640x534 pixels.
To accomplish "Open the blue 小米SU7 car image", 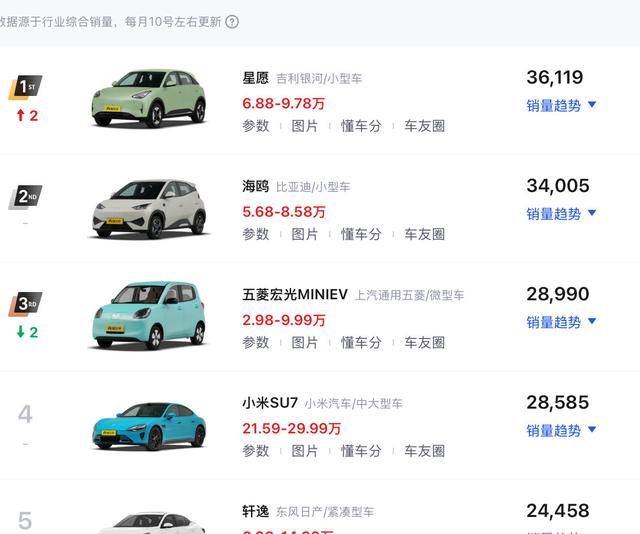I will tap(149, 426).
